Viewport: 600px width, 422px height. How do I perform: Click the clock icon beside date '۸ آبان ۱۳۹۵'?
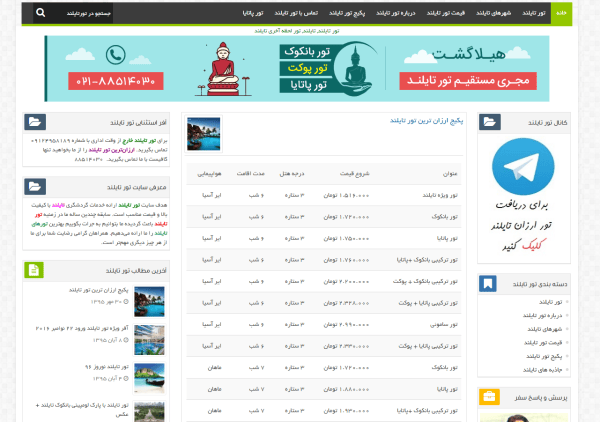[x=126, y=340]
